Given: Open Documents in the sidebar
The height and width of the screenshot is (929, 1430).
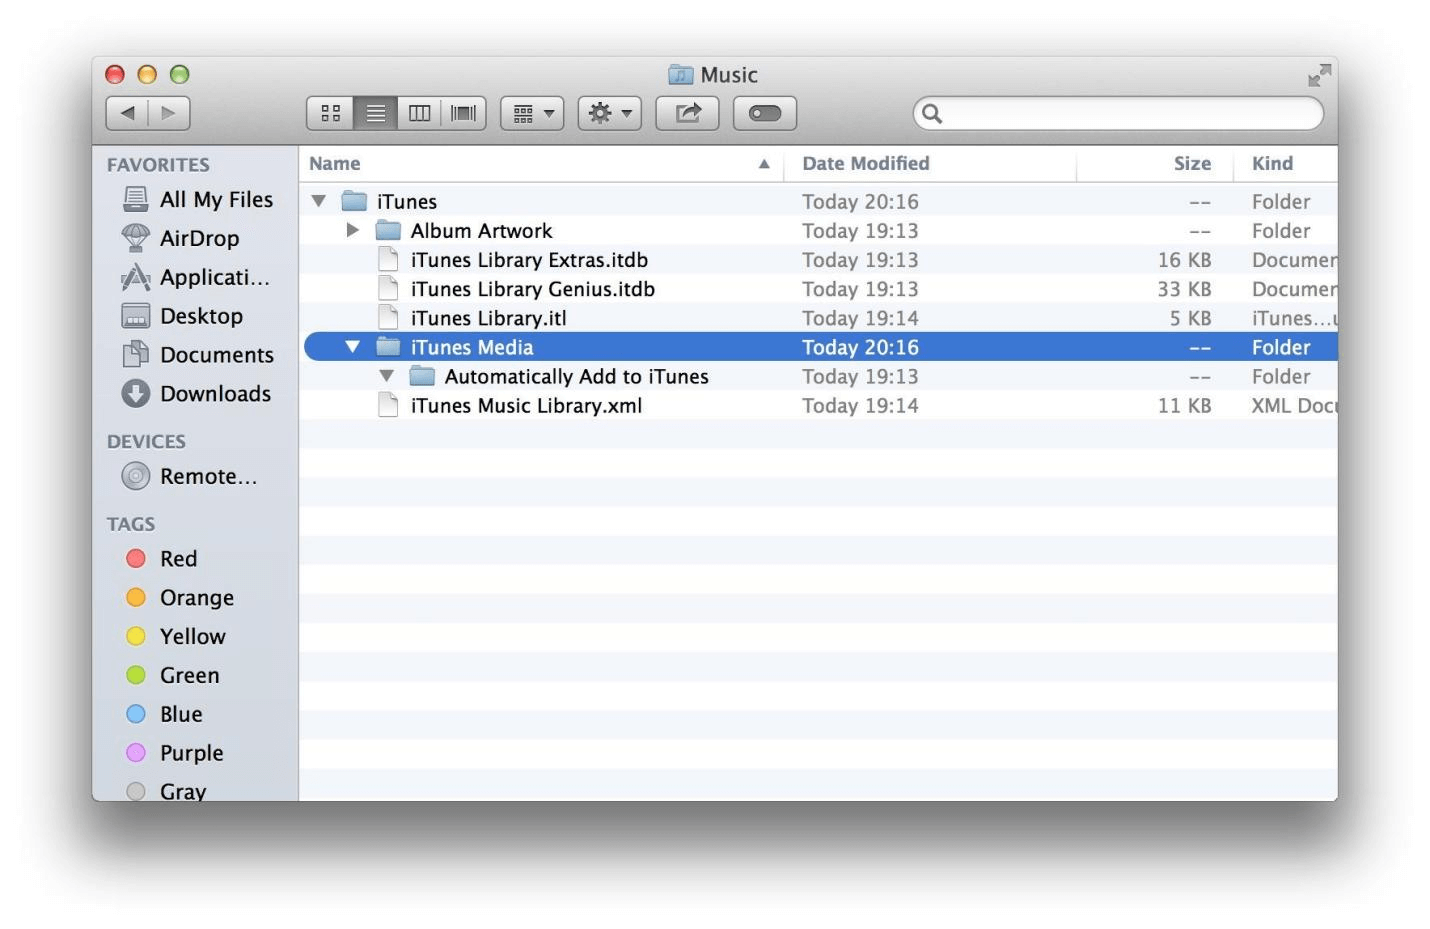Looking at the screenshot, I should click(197, 355).
